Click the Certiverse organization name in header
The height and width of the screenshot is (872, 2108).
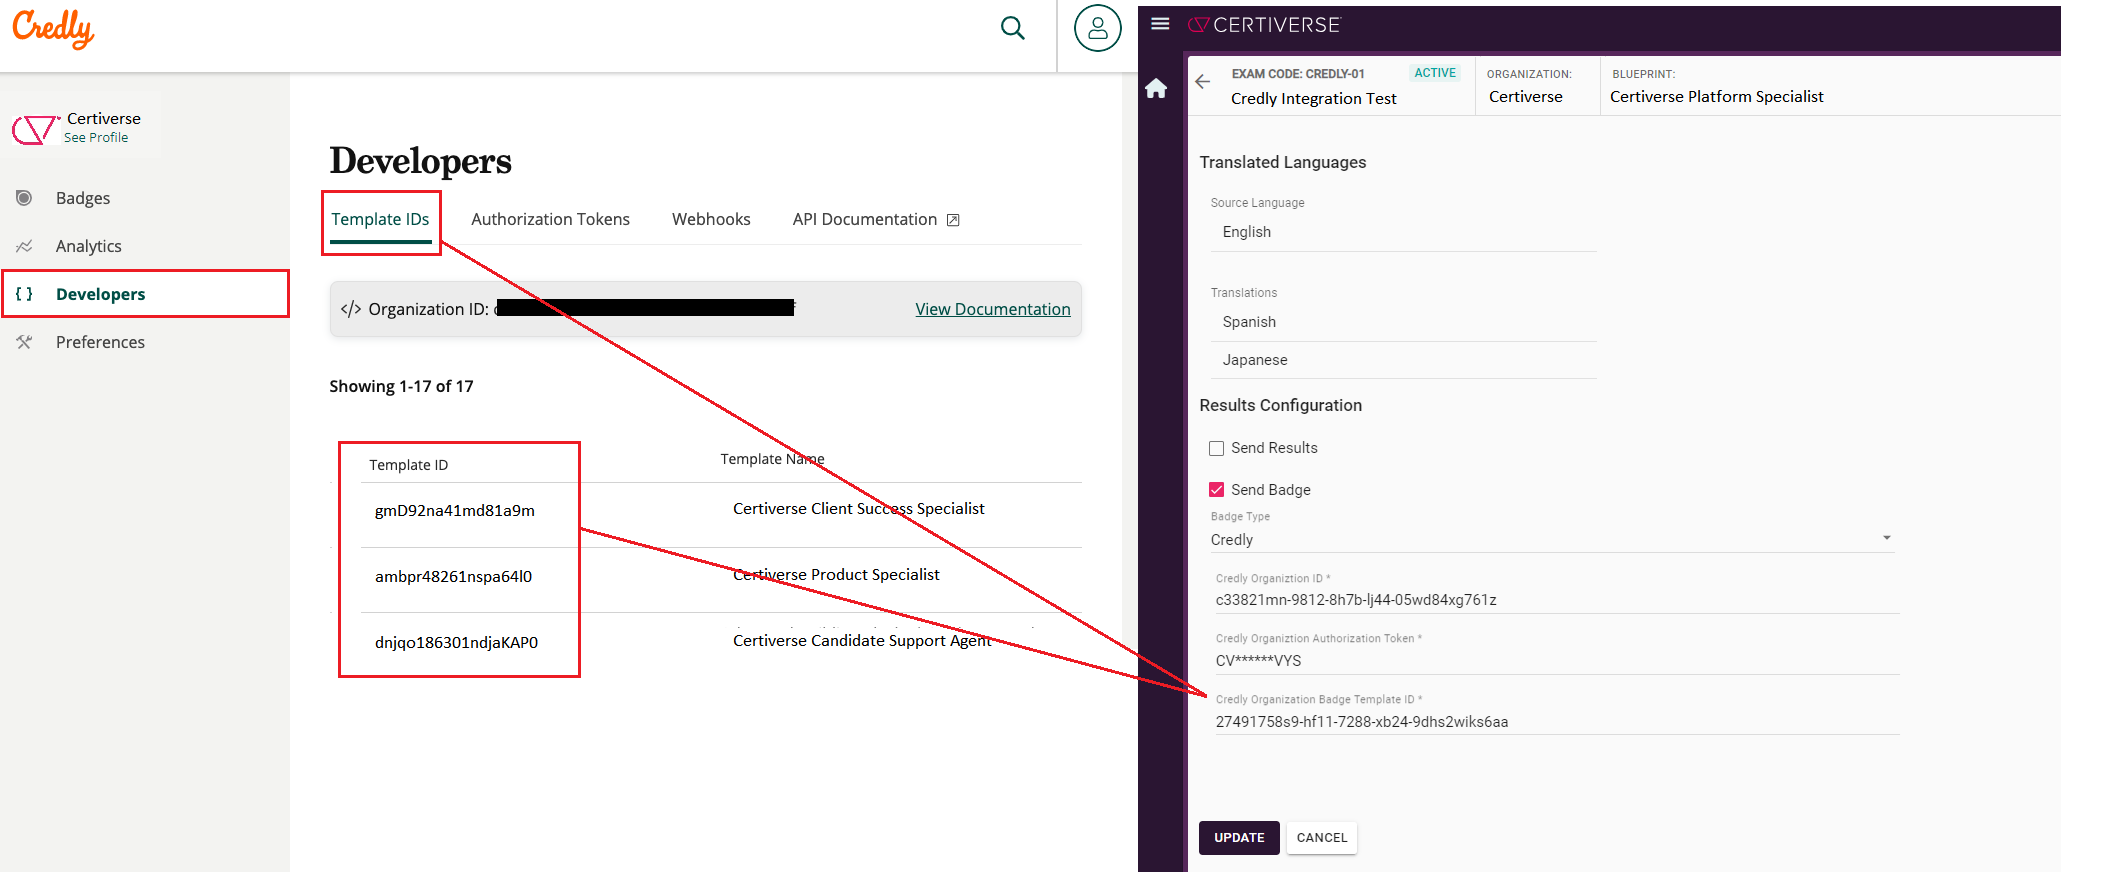tap(1526, 97)
